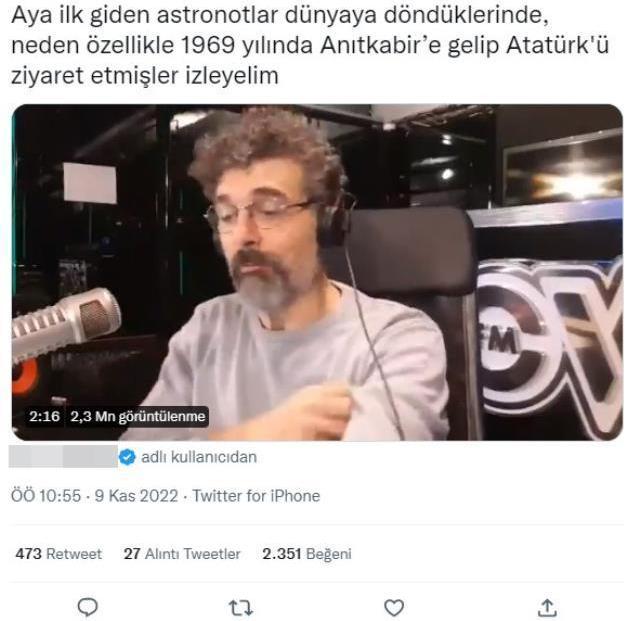Open the 2.351 Beğeni list
This screenshot has width=640, height=621.
pos(307,554)
